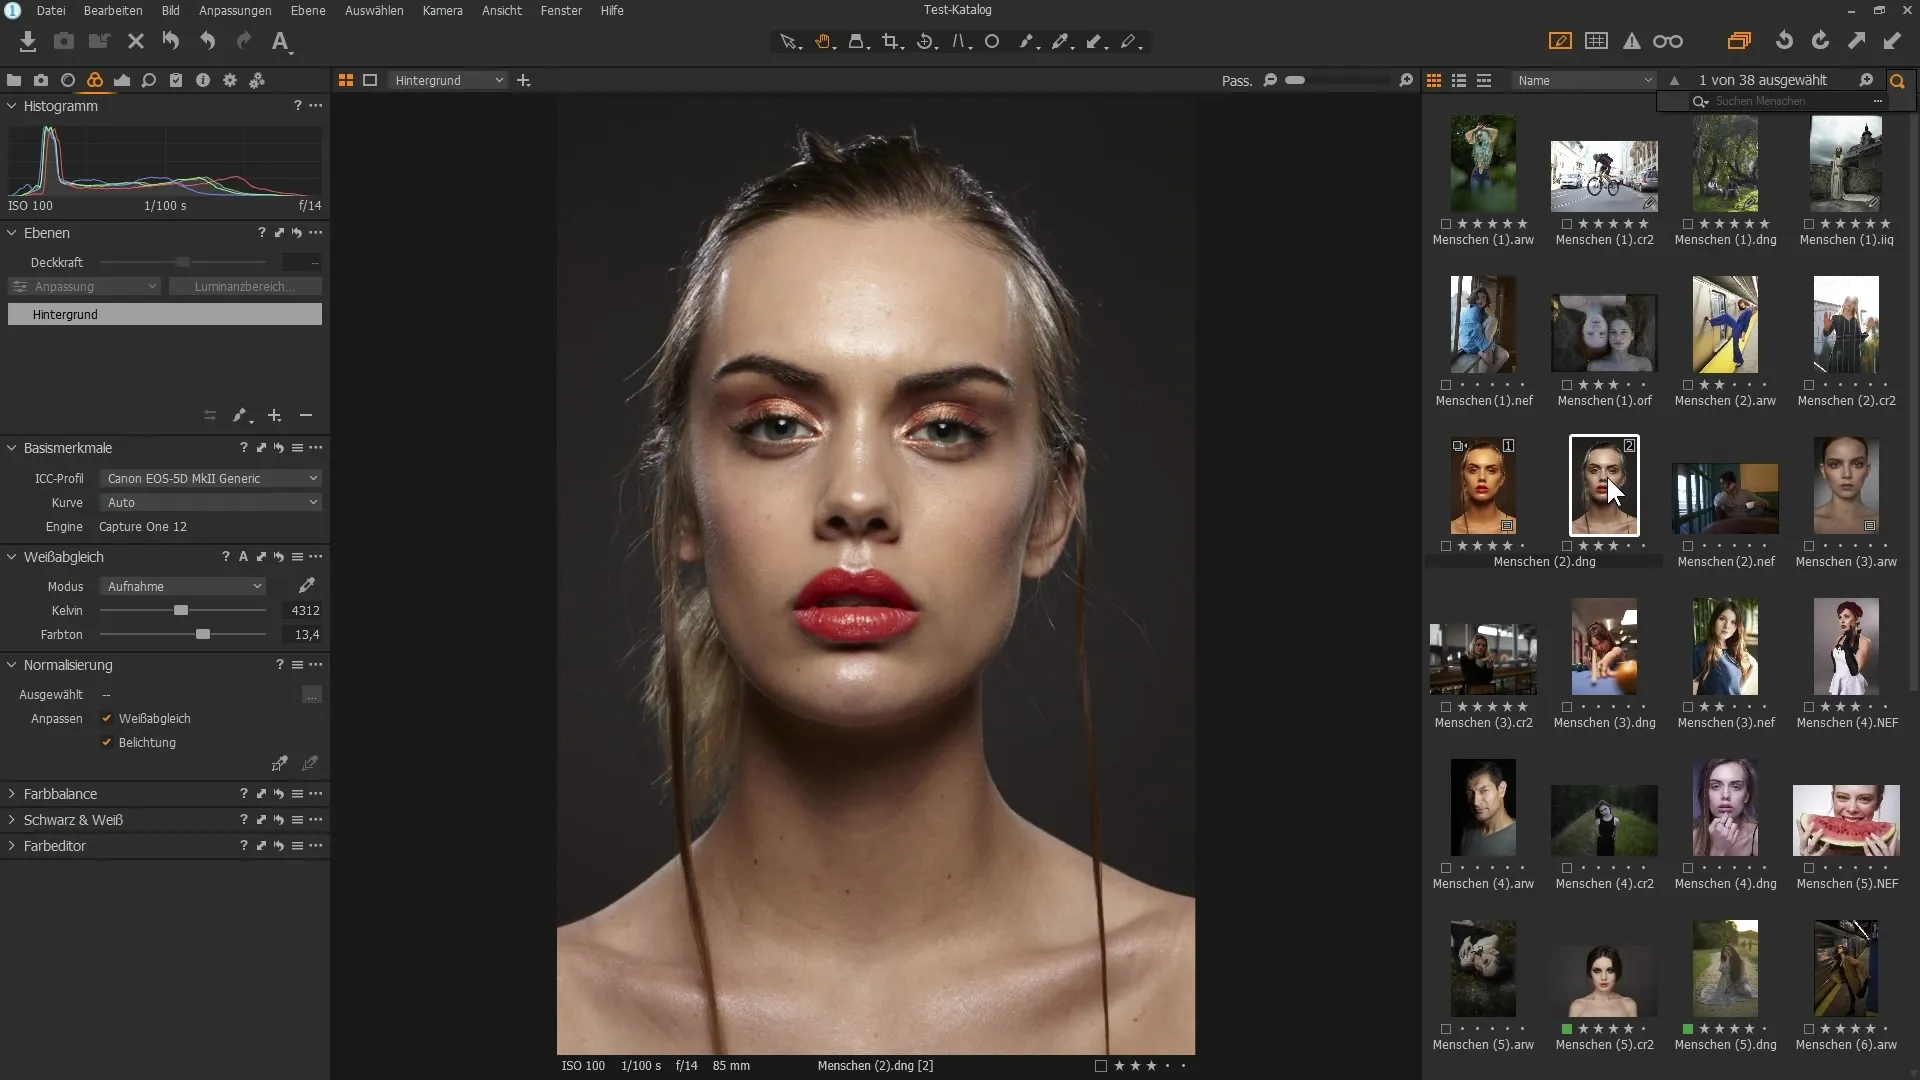This screenshot has width=1920, height=1080.
Task: Select the Menschen (1).cr2 cyclist thumbnail
Action: (x=1604, y=176)
